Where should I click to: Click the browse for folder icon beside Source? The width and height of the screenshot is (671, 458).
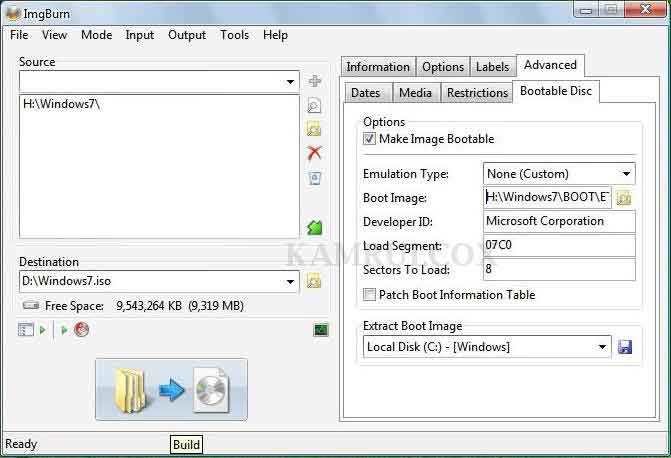pyautogui.click(x=315, y=128)
